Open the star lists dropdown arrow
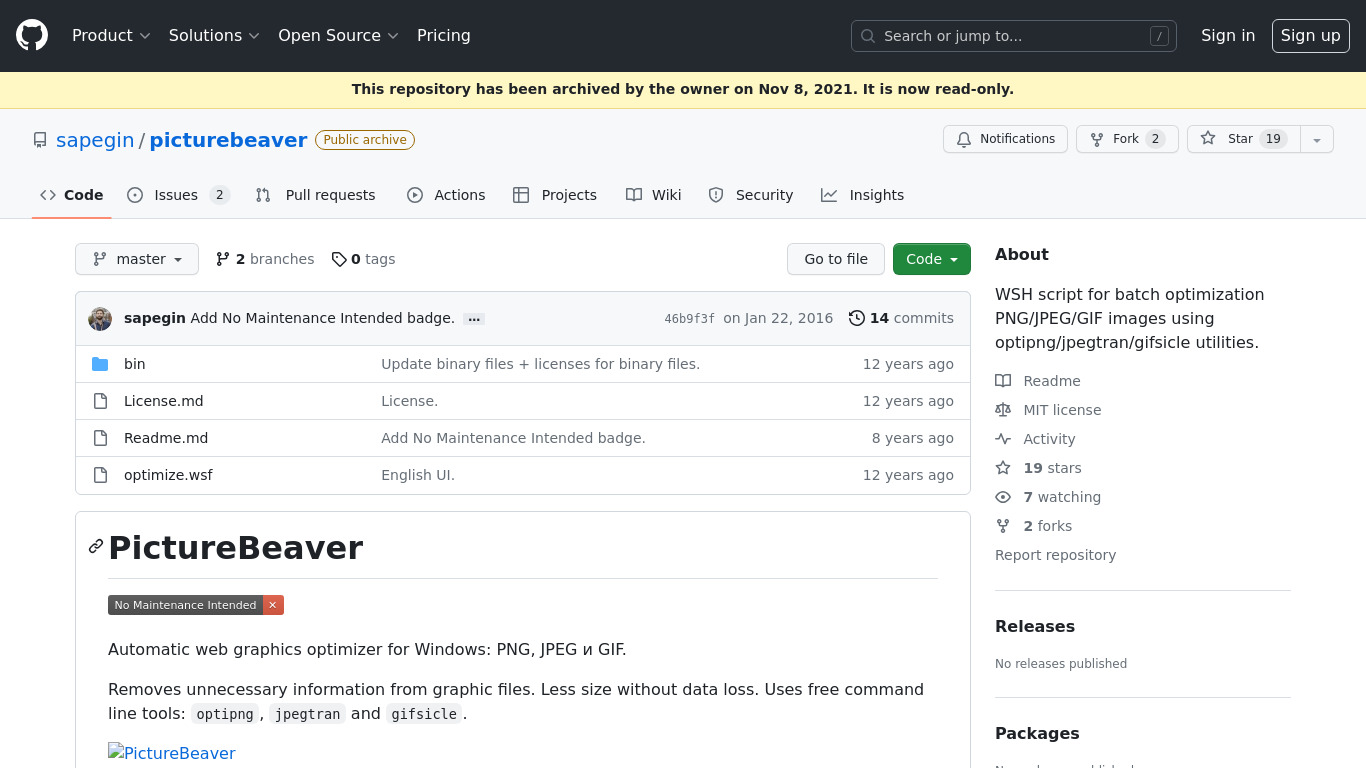The height and width of the screenshot is (768, 1366). point(1317,139)
